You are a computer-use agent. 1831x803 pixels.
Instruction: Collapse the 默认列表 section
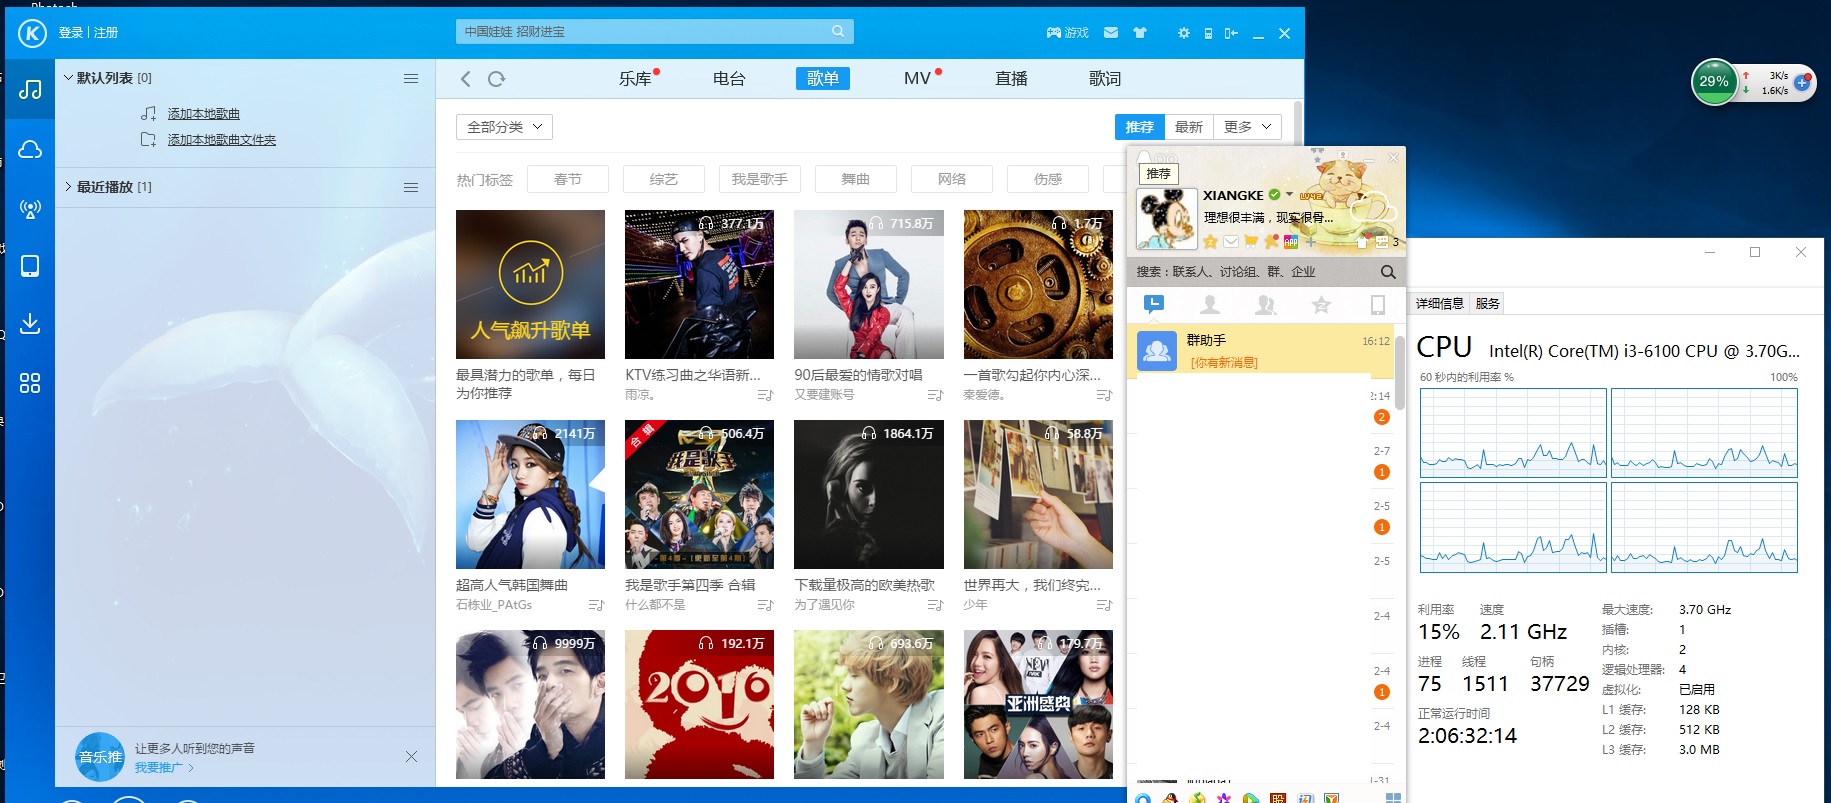68,77
